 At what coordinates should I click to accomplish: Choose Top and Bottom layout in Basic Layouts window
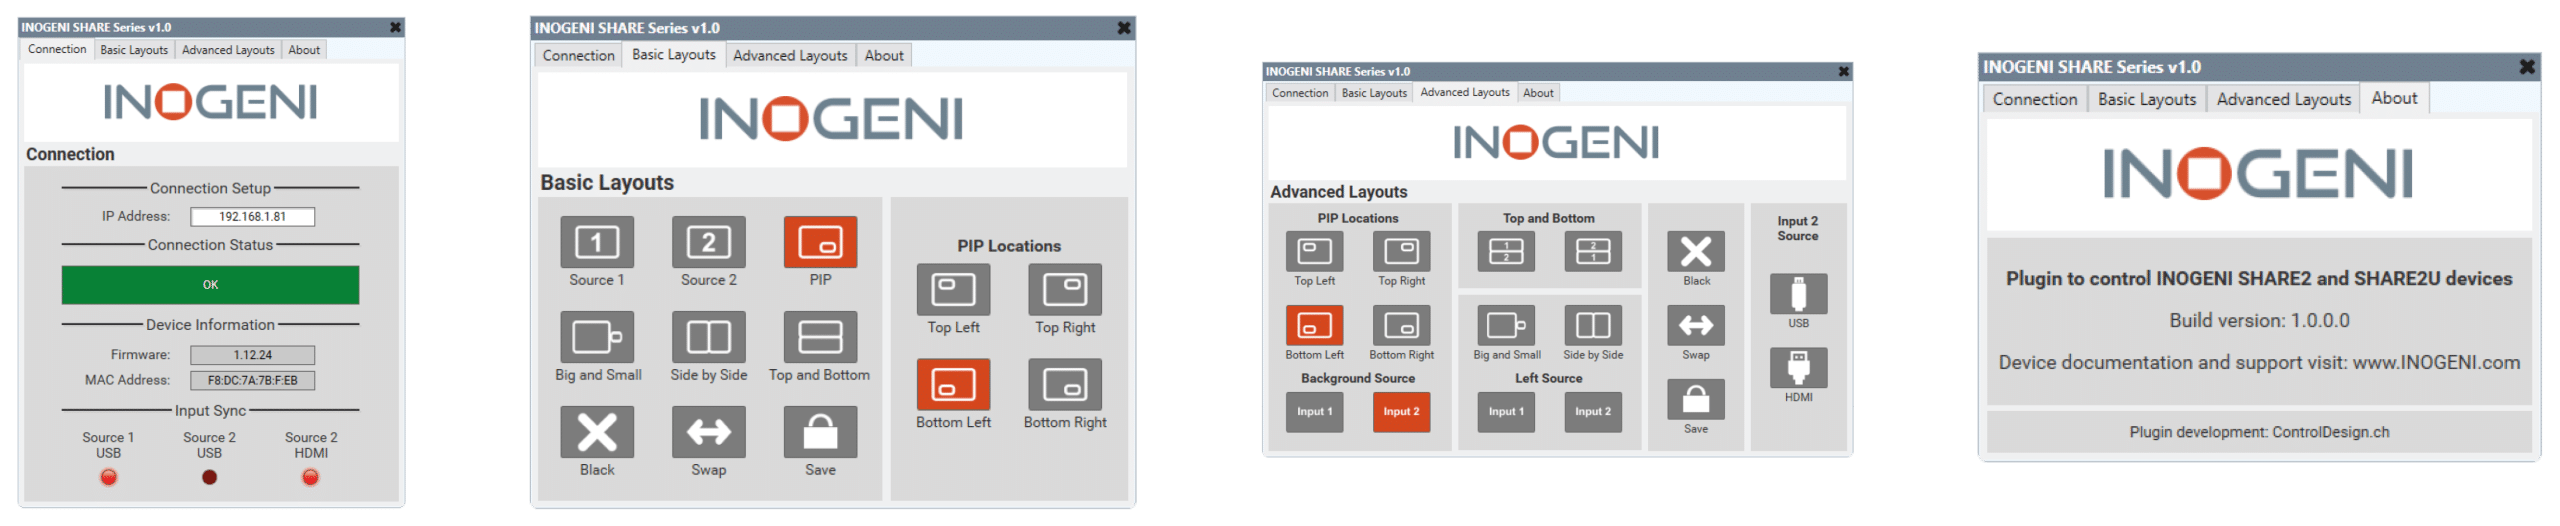820,337
